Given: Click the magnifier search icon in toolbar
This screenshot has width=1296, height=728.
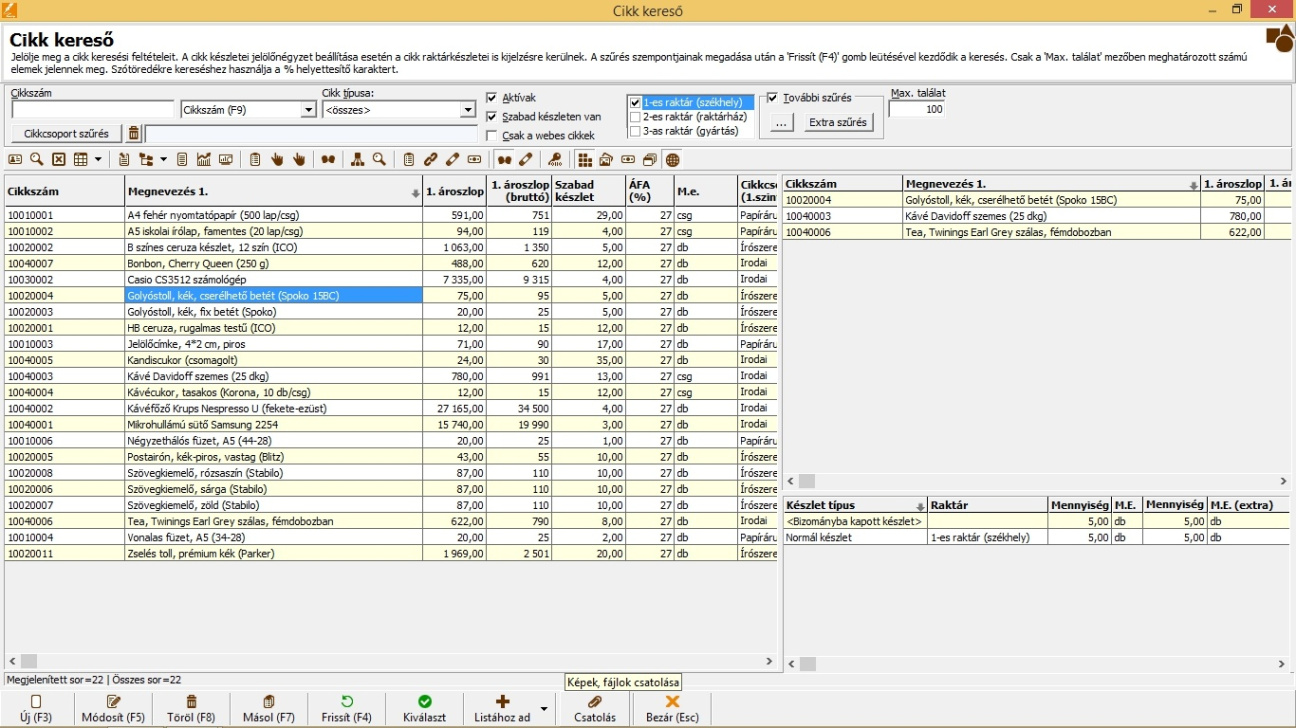Looking at the screenshot, I should (x=36, y=160).
